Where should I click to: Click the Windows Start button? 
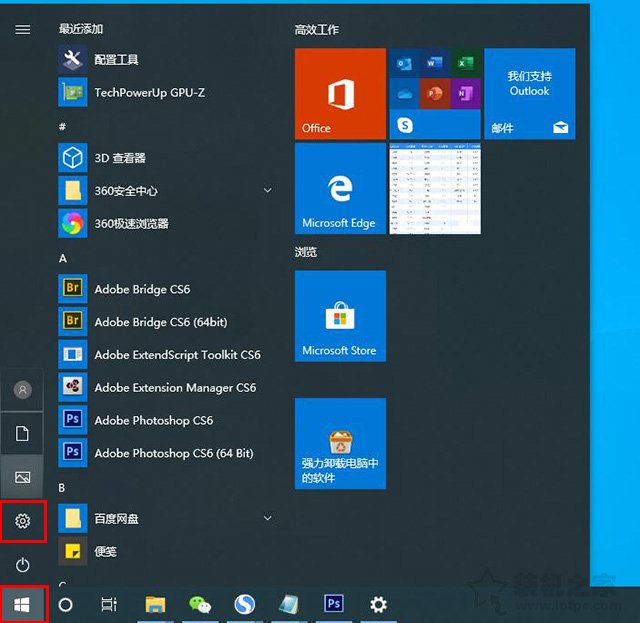(22, 605)
